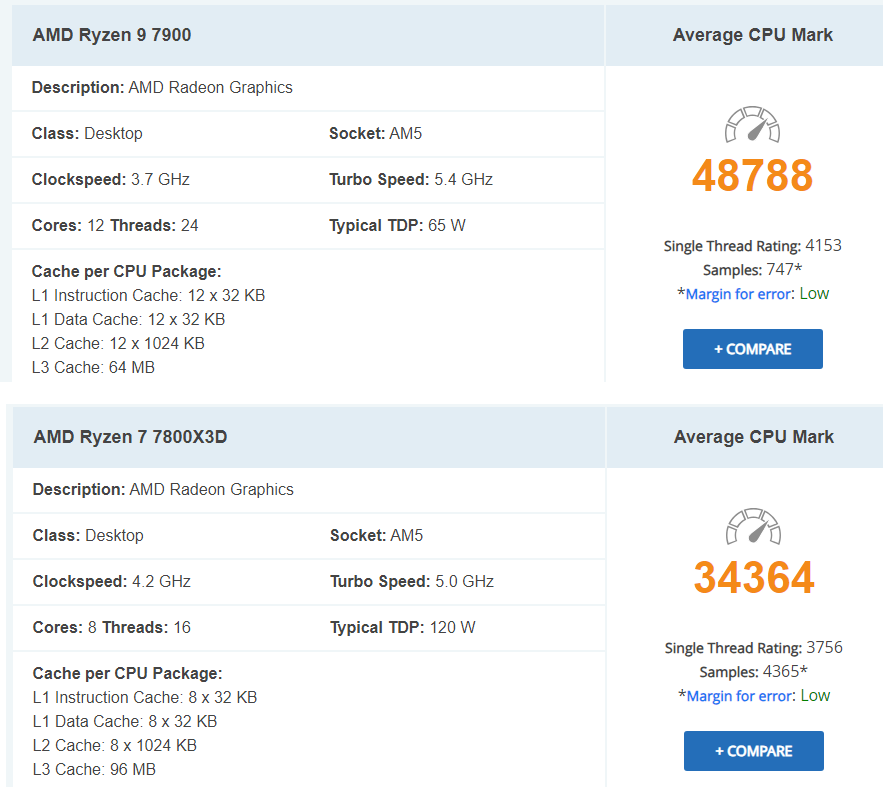Click the speedometer gauge icon above 48788
Screen dimensions: 883x788
(x=752, y=125)
